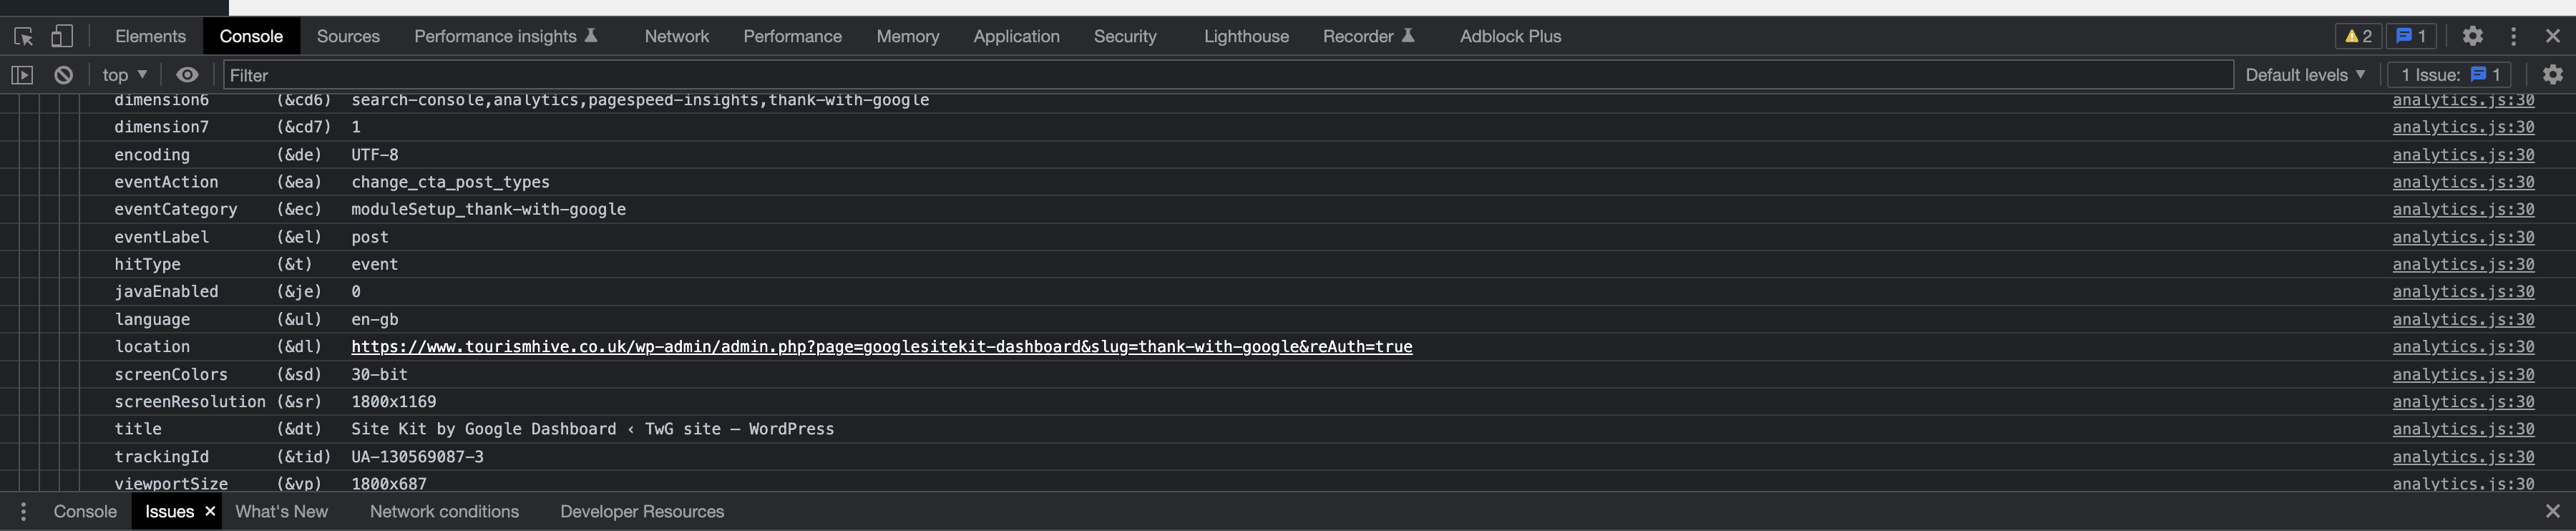The image size is (2576, 531).
Task: Open analytics.js:30 link on title row
Action: coord(2463,429)
